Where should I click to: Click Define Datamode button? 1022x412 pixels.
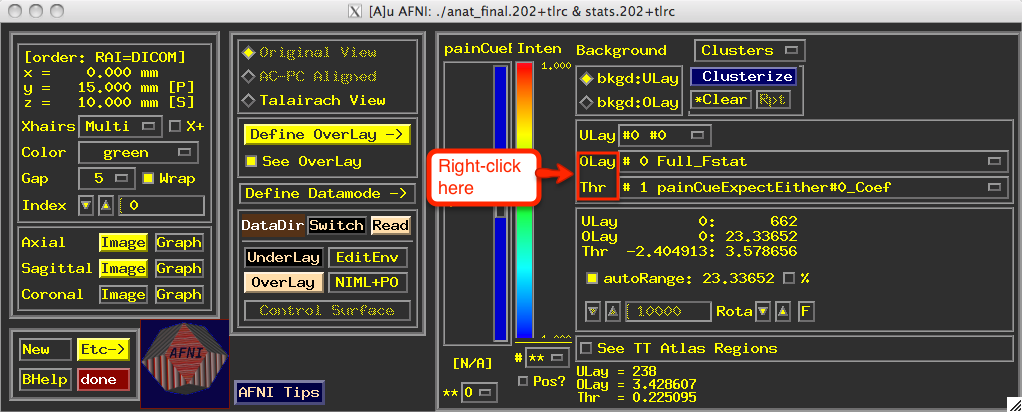(x=327, y=194)
